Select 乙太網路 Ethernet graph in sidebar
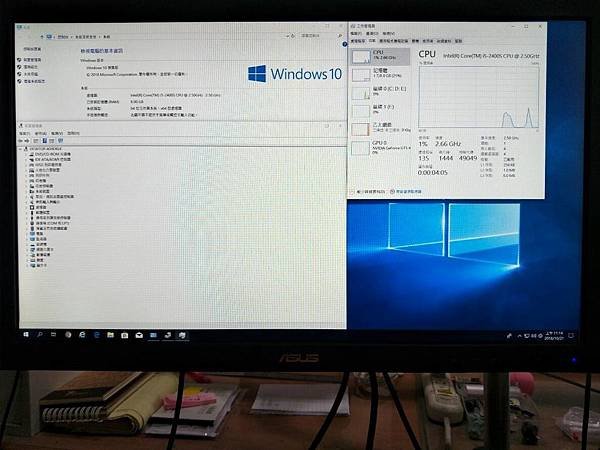 click(x=380, y=129)
